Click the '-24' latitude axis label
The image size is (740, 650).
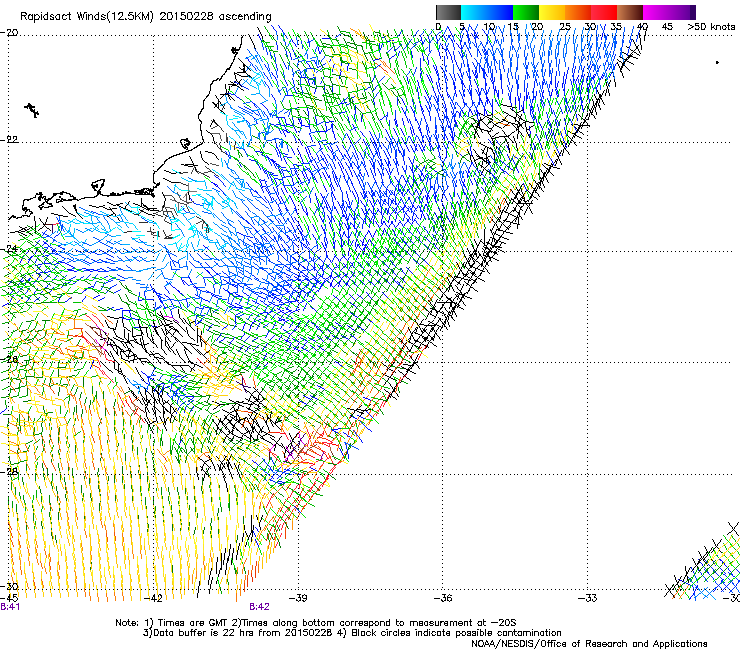pos(9,248)
